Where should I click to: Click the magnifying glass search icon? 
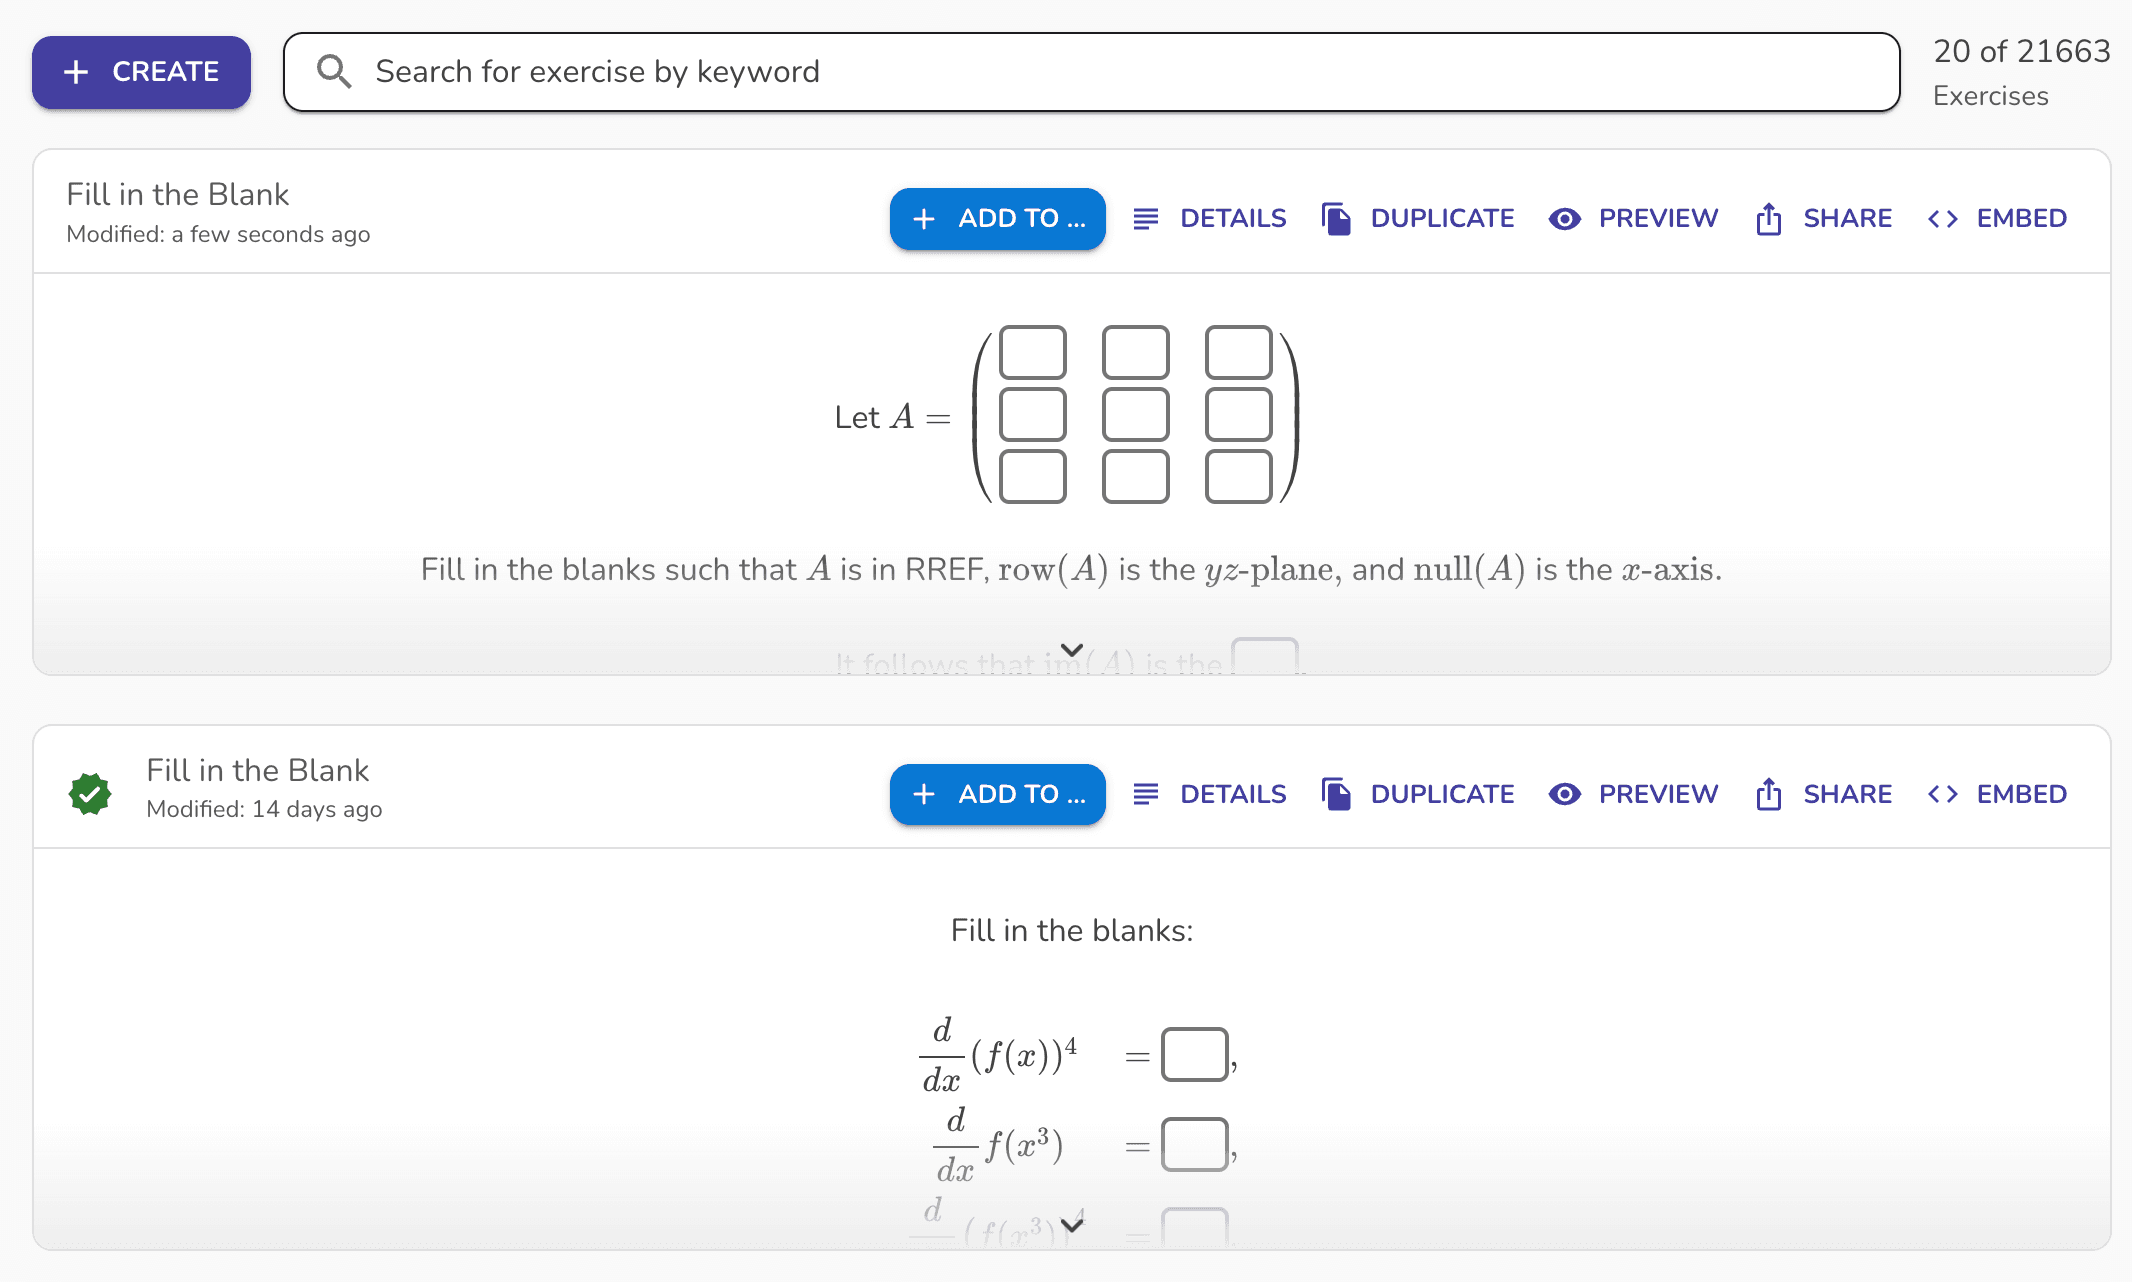click(x=334, y=71)
